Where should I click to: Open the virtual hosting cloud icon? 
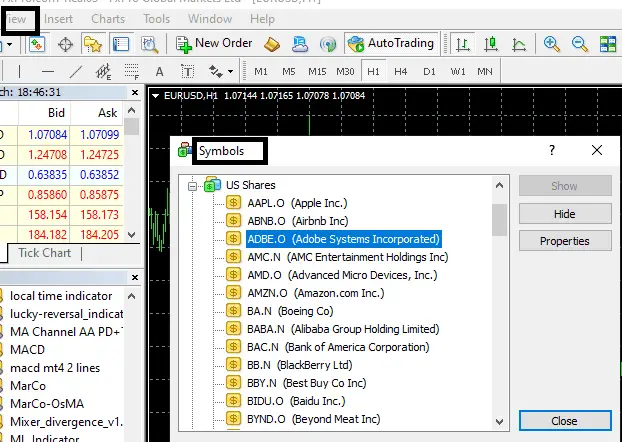300,44
